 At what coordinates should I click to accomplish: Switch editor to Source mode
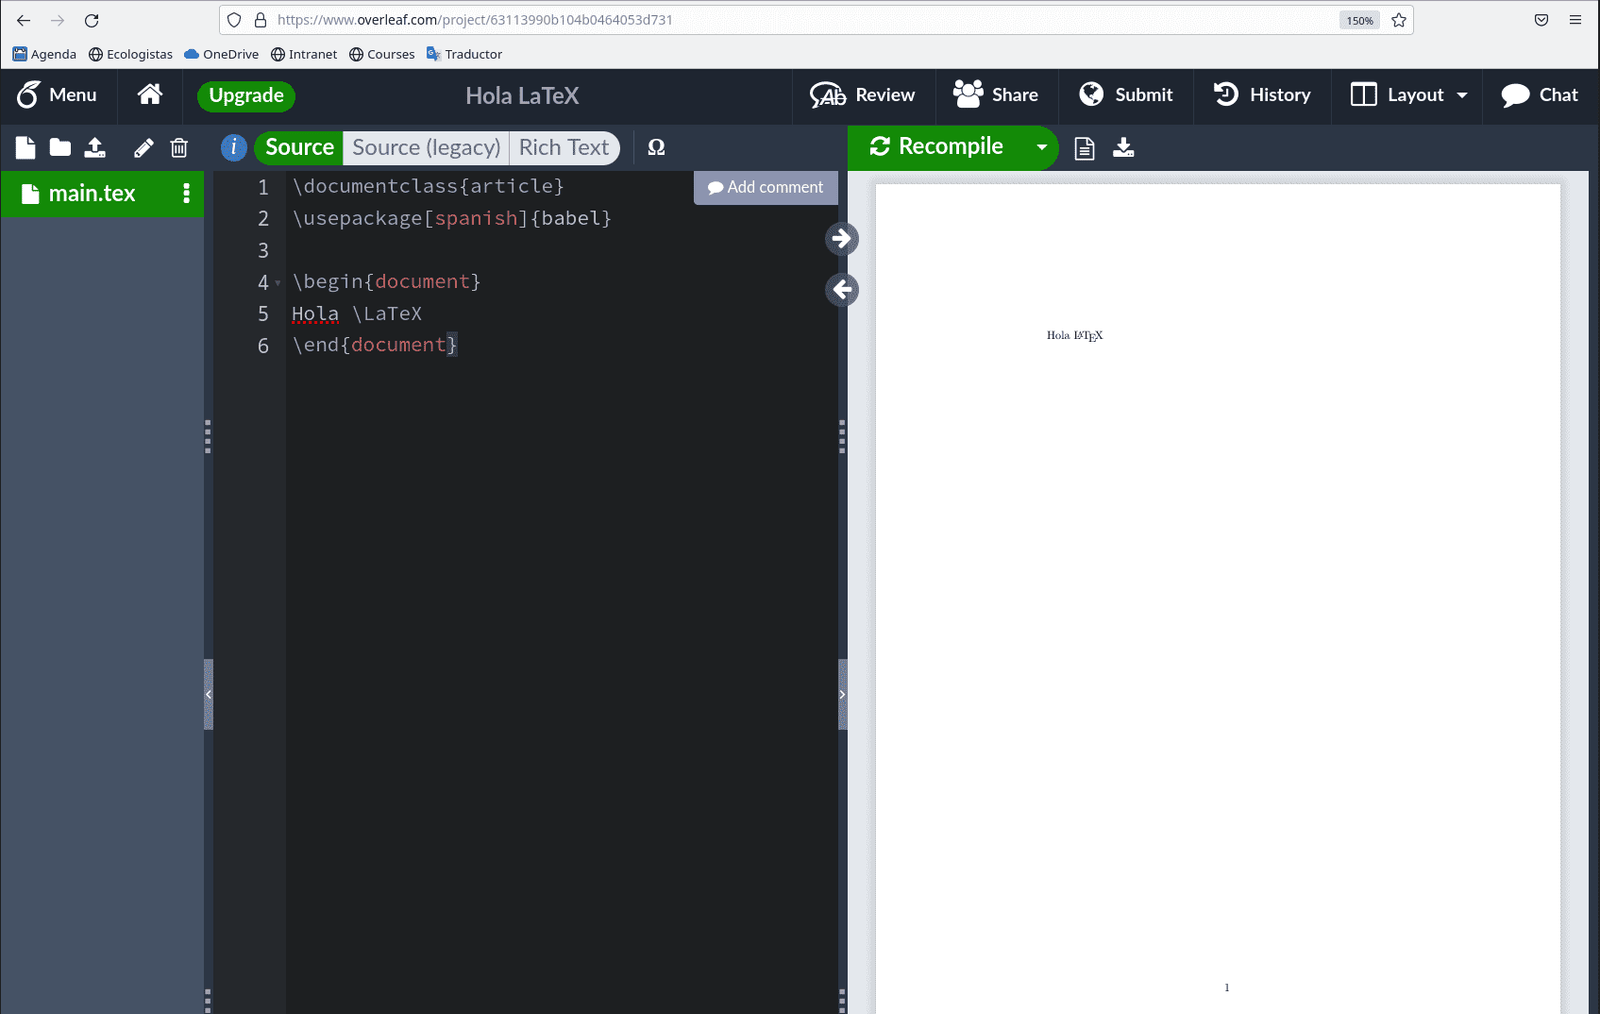[x=299, y=148]
